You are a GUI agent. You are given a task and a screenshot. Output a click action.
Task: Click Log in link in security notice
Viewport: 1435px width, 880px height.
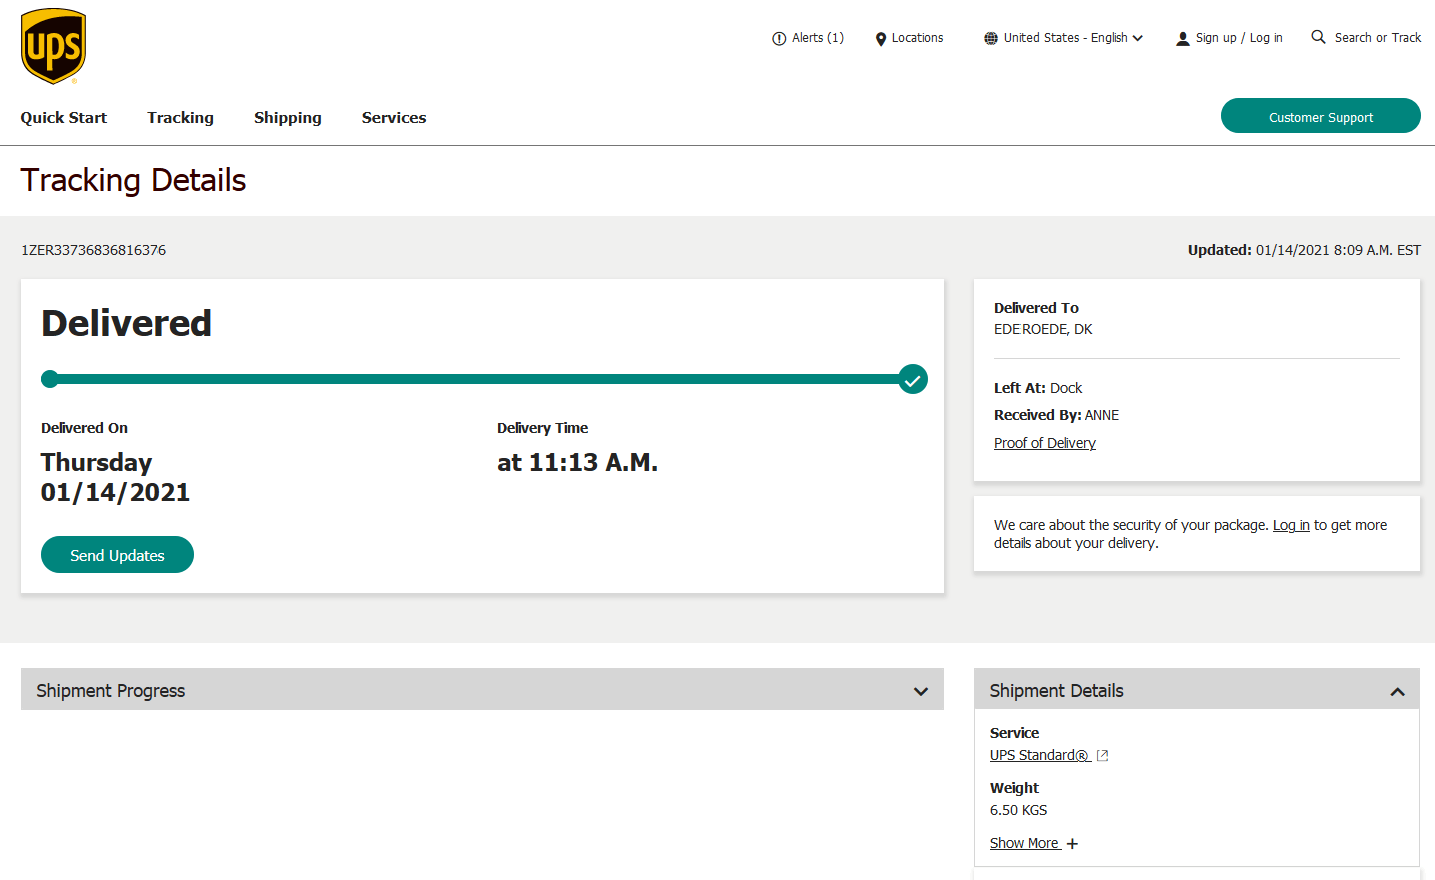point(1291,525)
